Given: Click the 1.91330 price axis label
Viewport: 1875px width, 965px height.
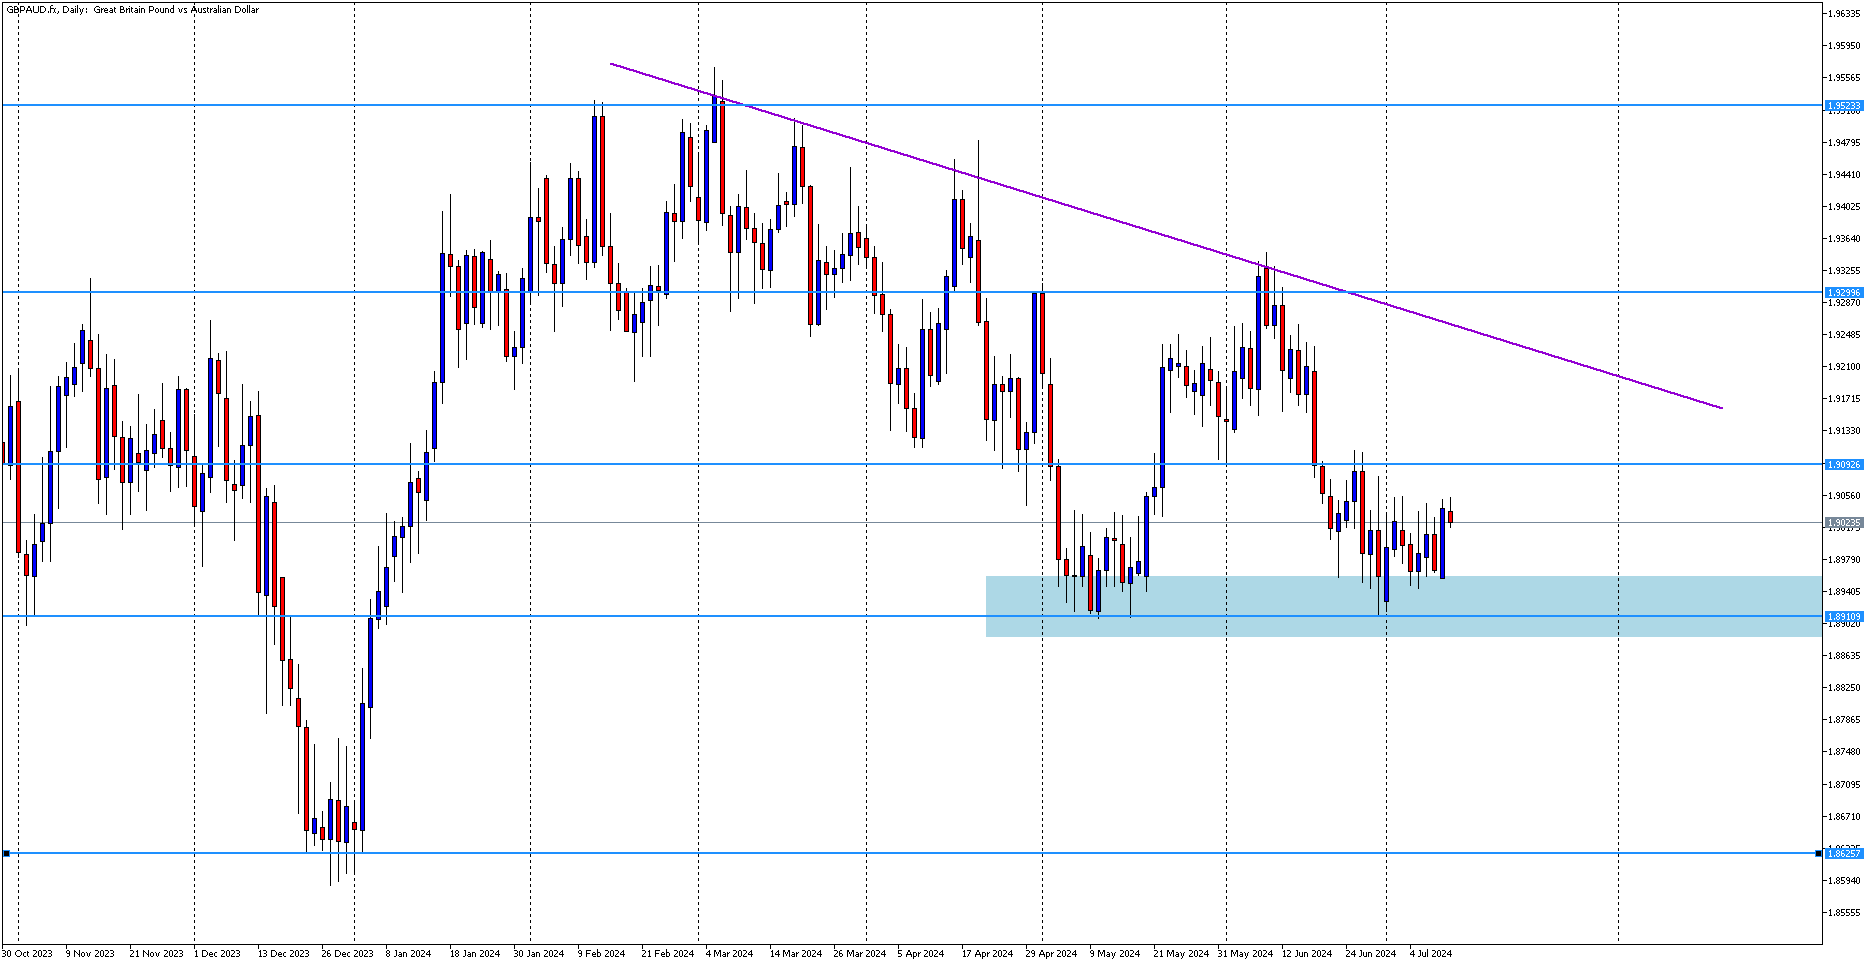Looking at the screenshot, I should (1845, 431).
